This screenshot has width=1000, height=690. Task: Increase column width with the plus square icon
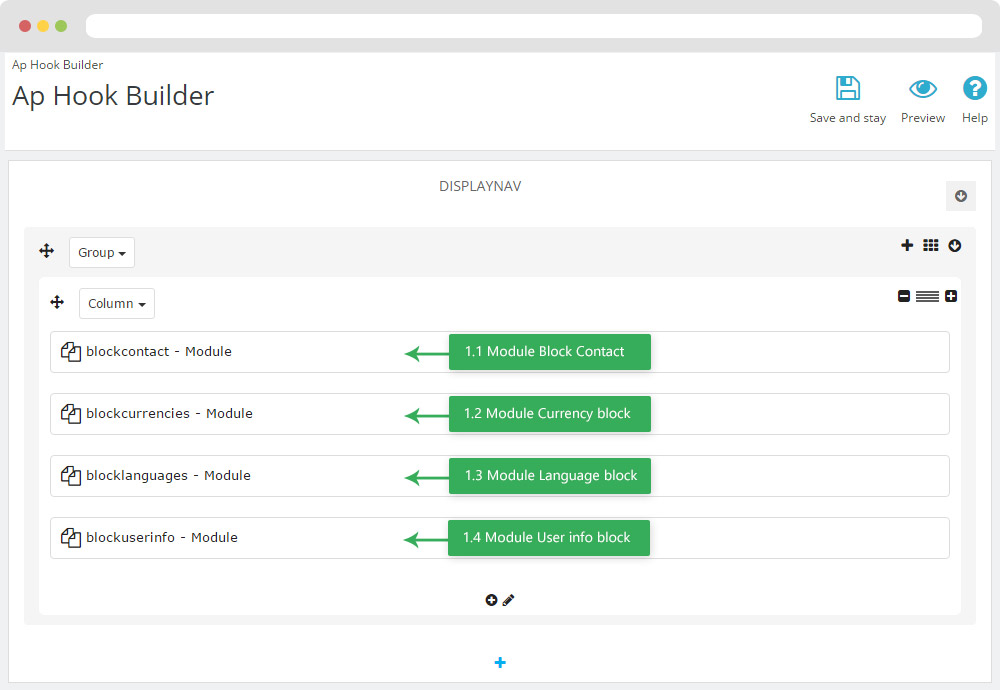point(951,296)
